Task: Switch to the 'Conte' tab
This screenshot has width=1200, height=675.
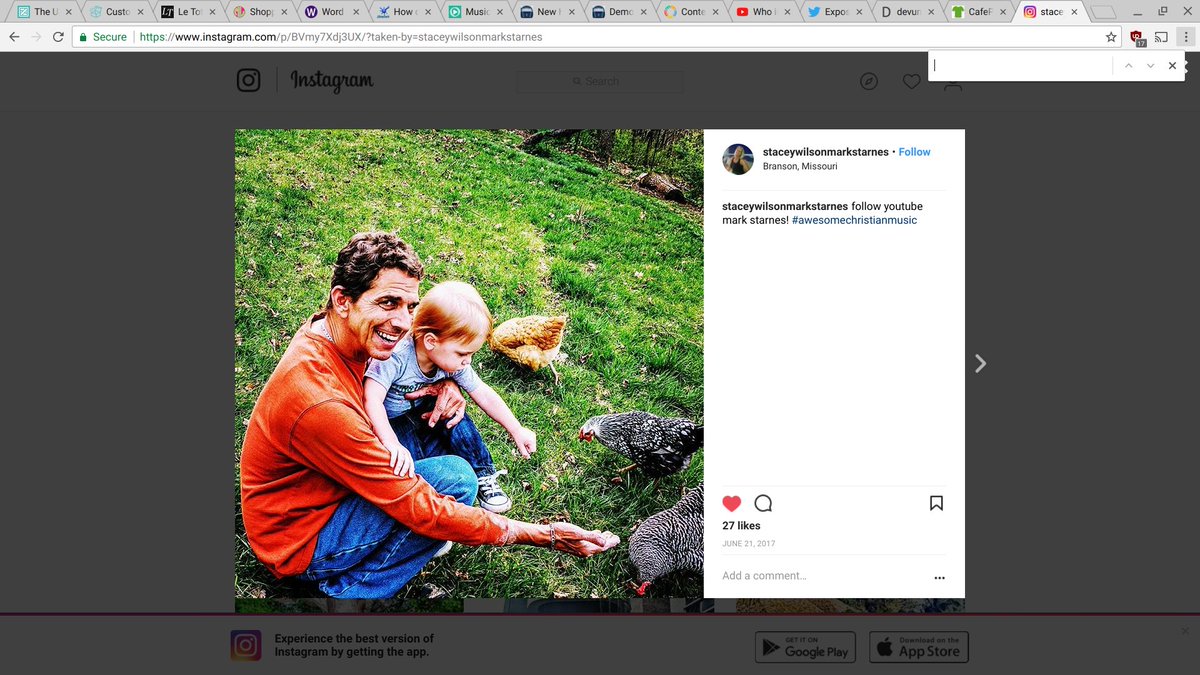Action: pyautogui.click(x=688, y=12)
